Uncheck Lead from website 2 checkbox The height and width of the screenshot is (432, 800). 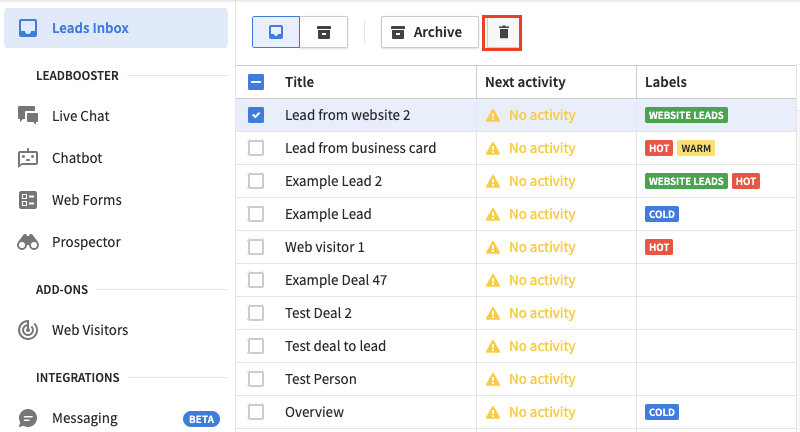[x=256, y=115]
